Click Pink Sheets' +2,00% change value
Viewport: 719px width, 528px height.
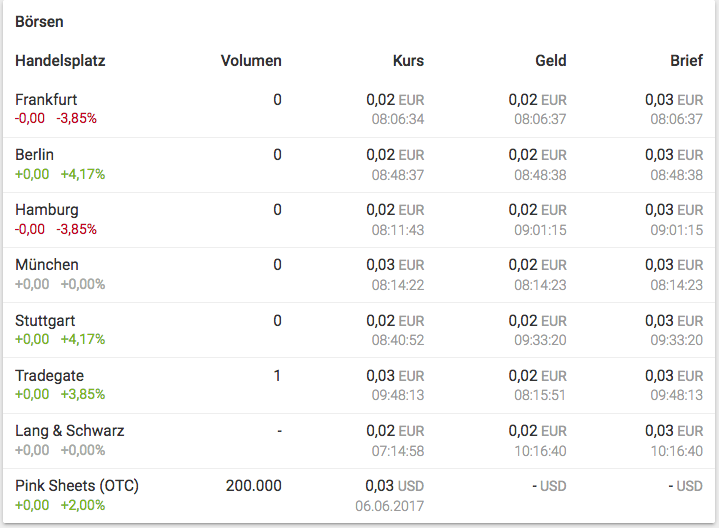(x=82, y=505)
